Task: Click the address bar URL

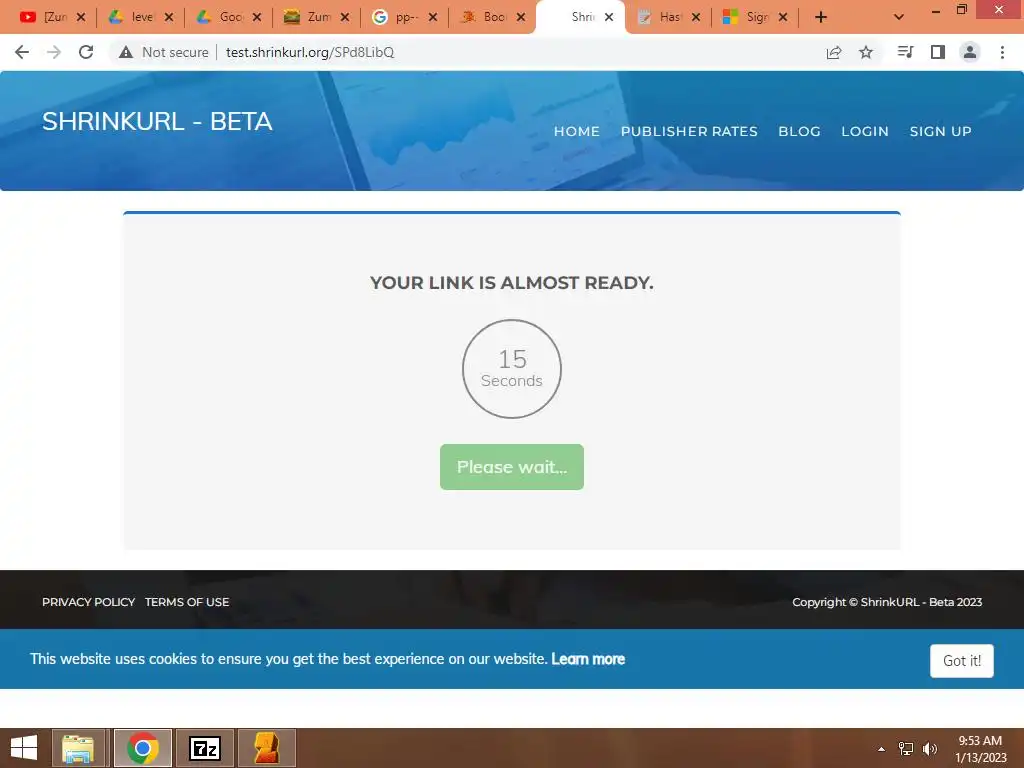Action: tap(310, 52)
